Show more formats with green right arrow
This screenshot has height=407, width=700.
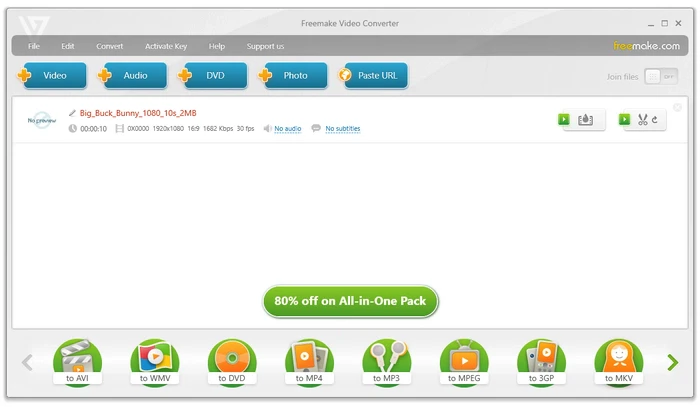click(673, 362)
